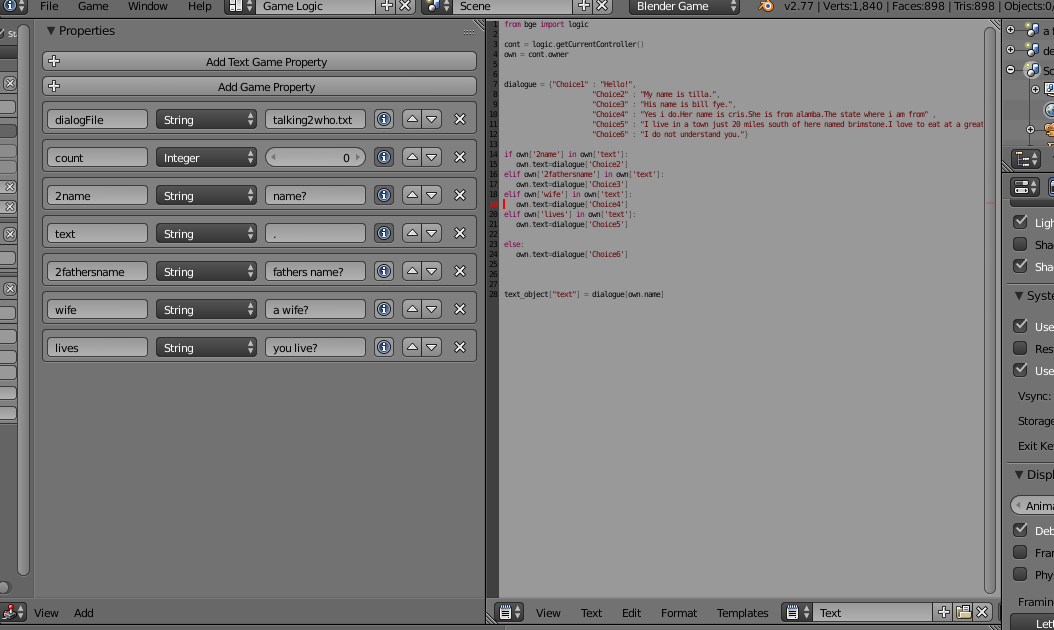
Task: Toggle debug info for count property
Action: (384, 157)
